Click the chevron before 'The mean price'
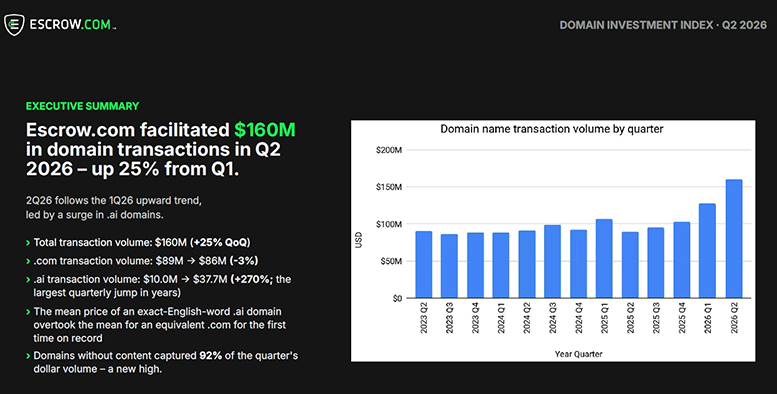 pyautogui.click(x=28, y=312)
